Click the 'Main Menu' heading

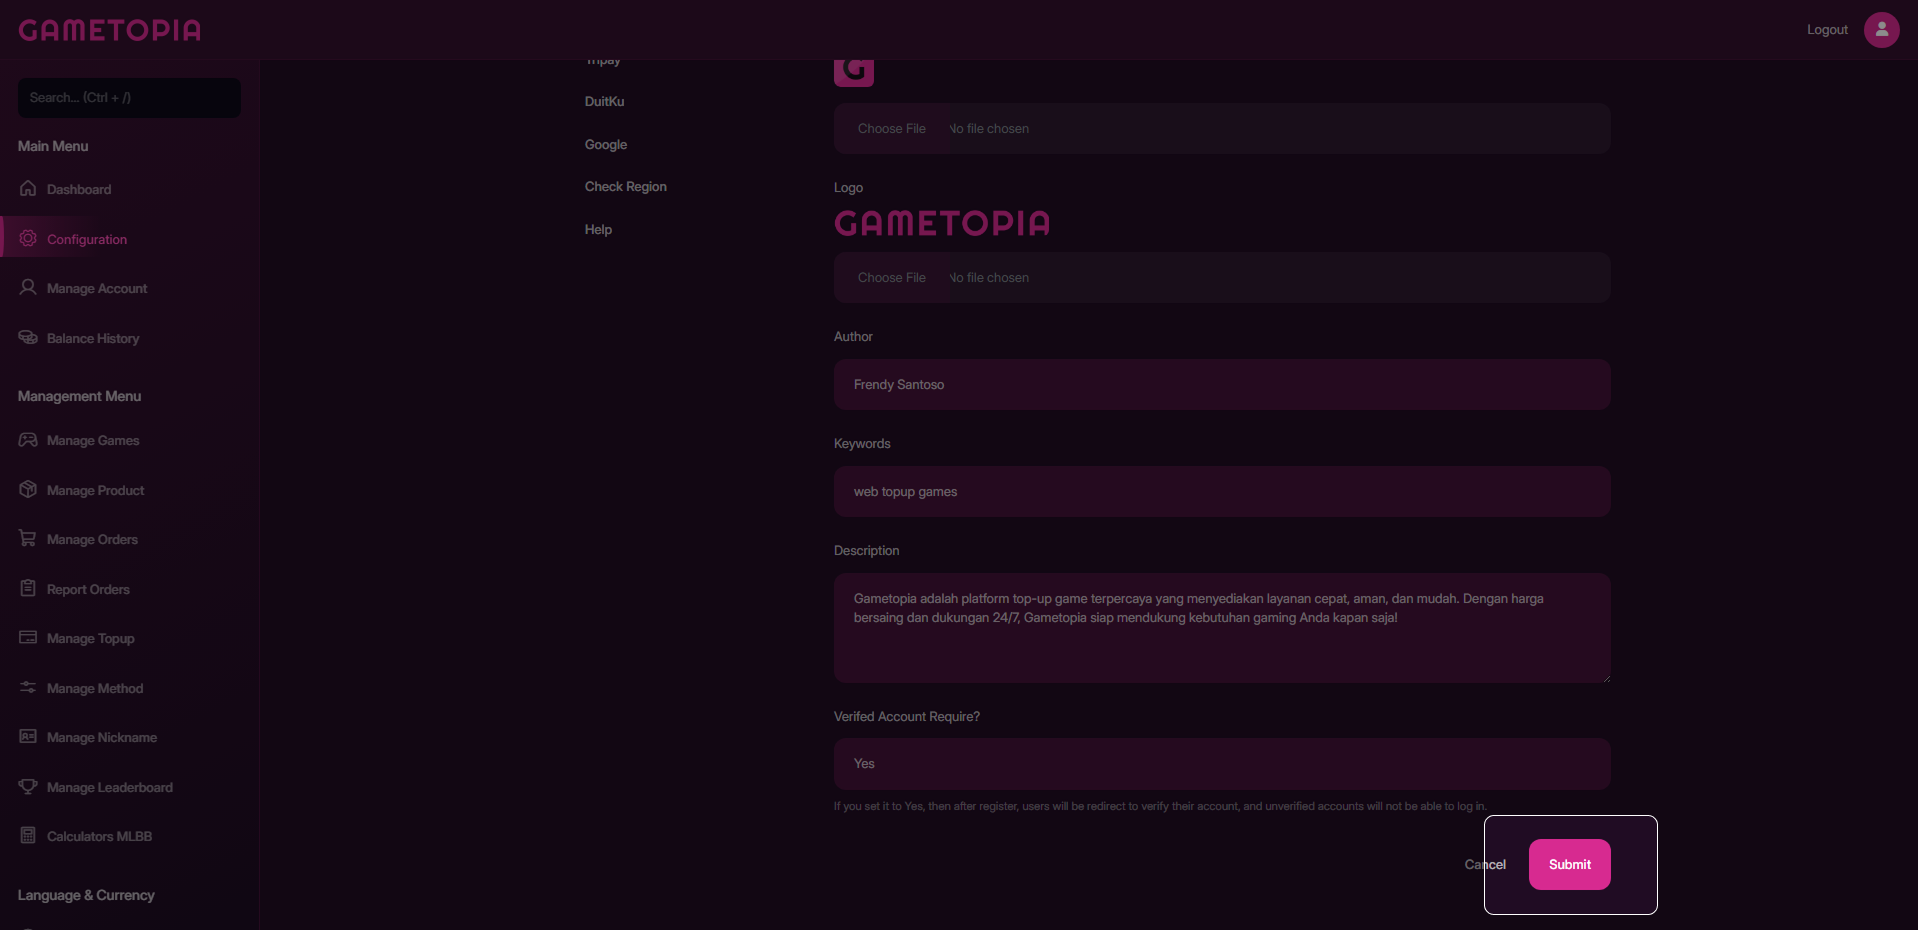(53, 146)
